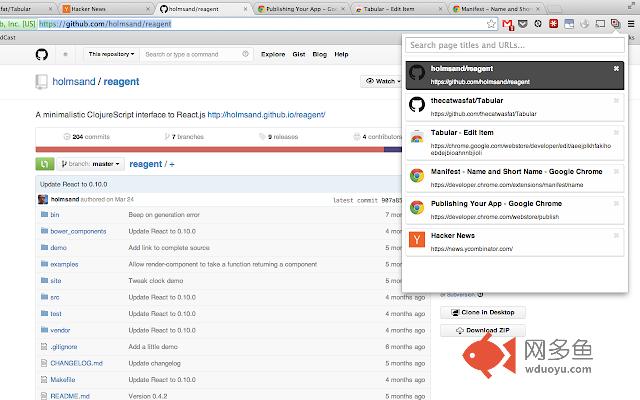Switch to Publishing Your App in popup
The height and width of the screenshot is (400, 640).
(x=515, y=210)
